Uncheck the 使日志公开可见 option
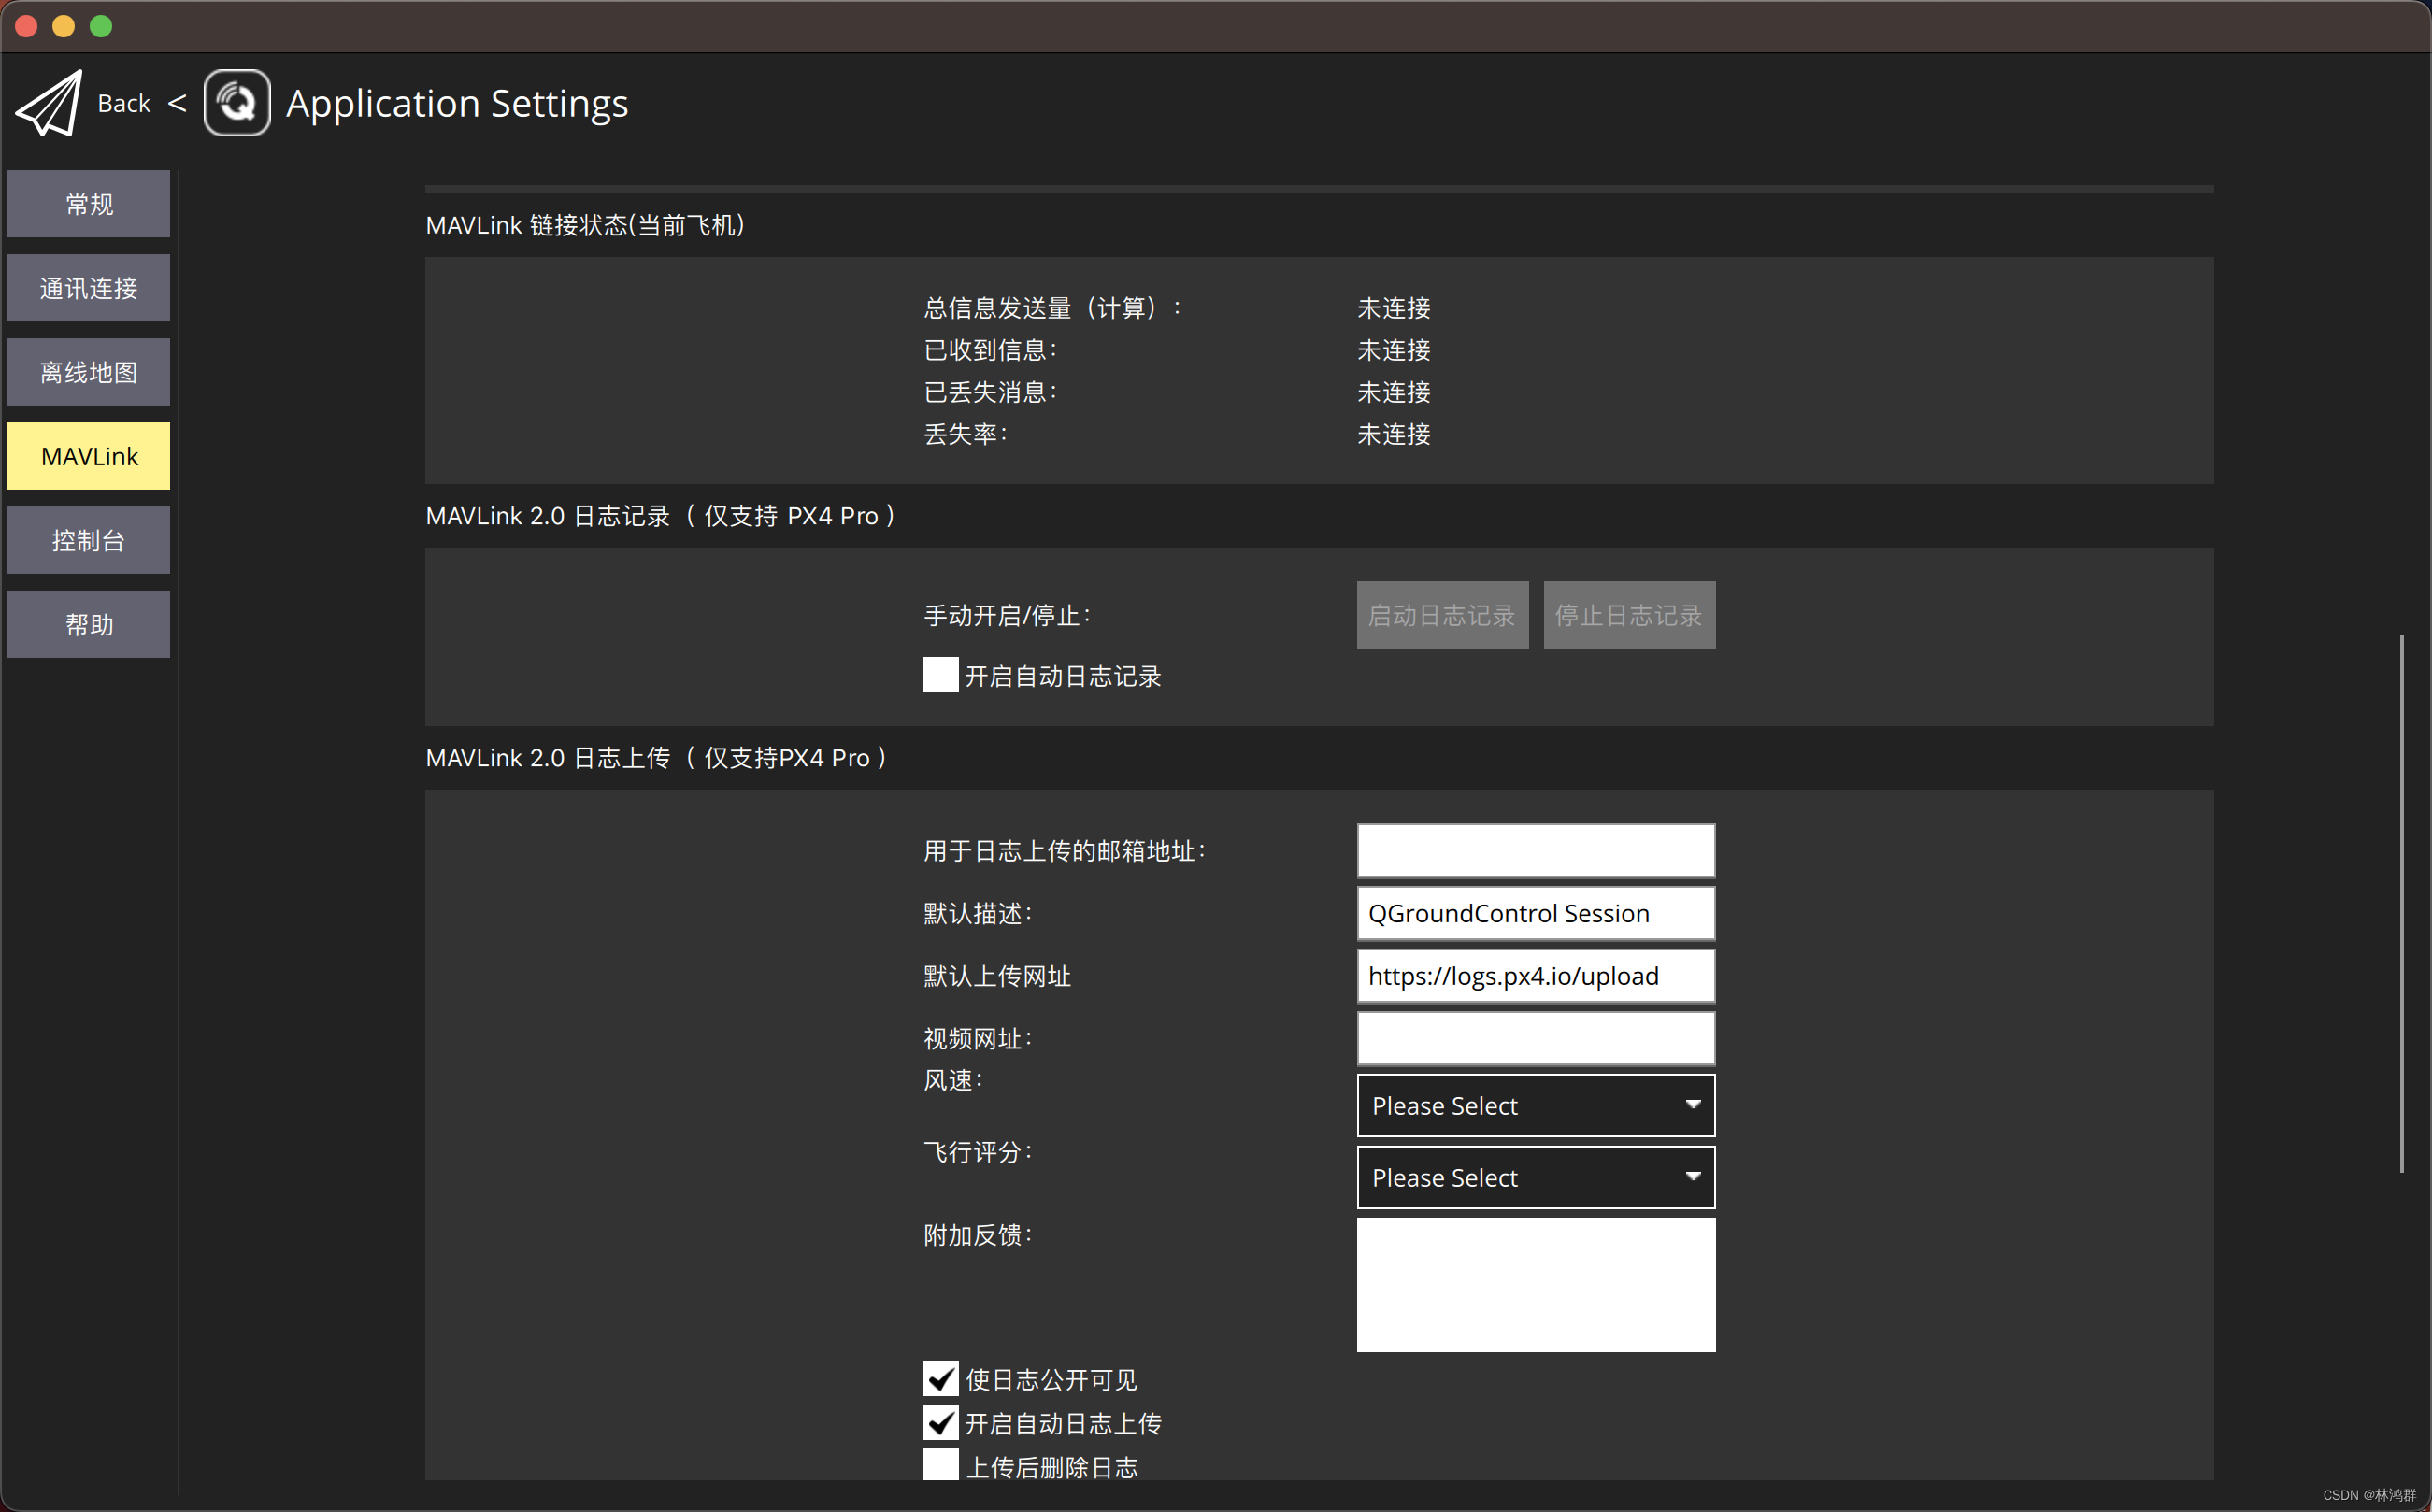This screenshot has width=2432, height=1512. click(939, 1378)
